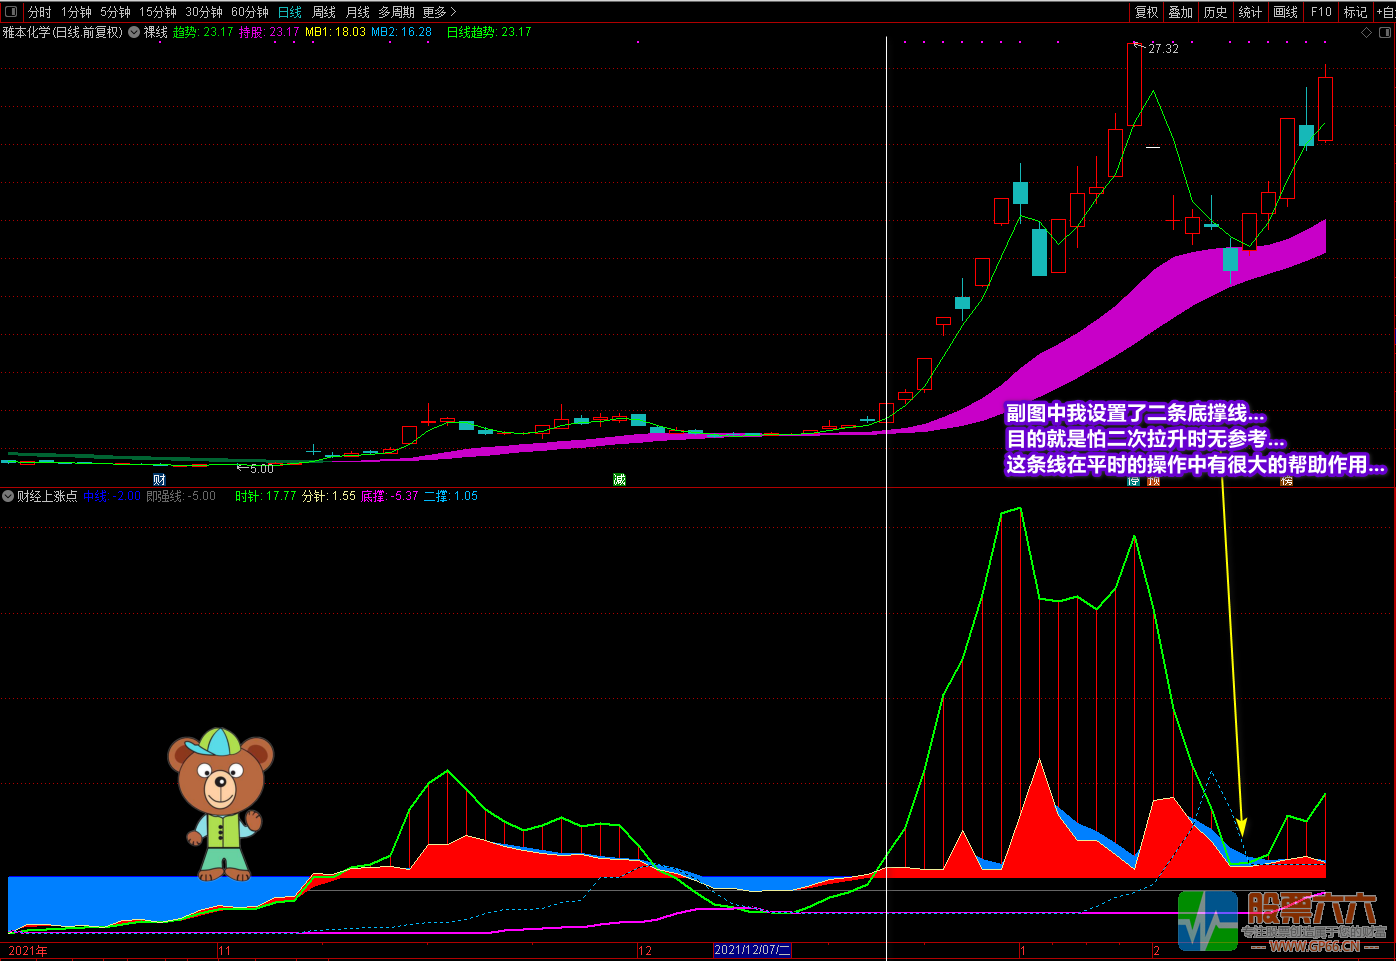Switch to the 日线 period tab
1396x961 pixels.
pos(290,12)
